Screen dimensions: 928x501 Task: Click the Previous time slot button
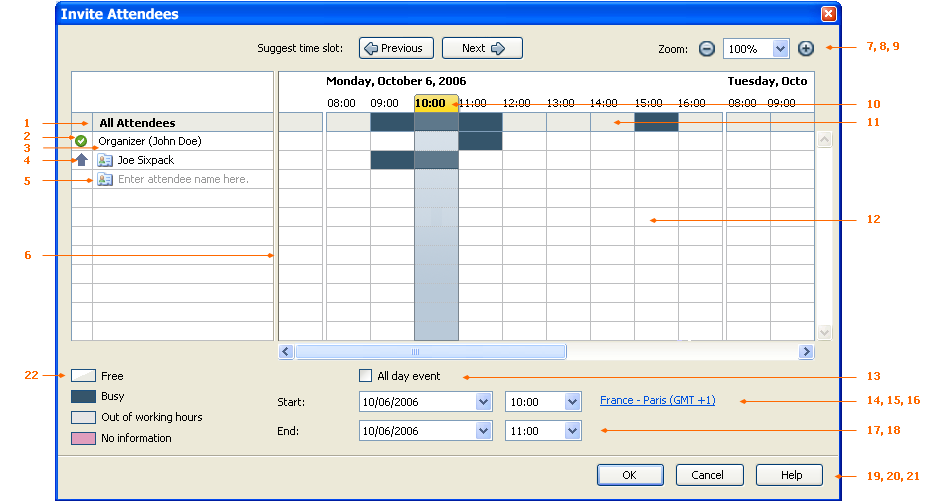tap(396, 48)
